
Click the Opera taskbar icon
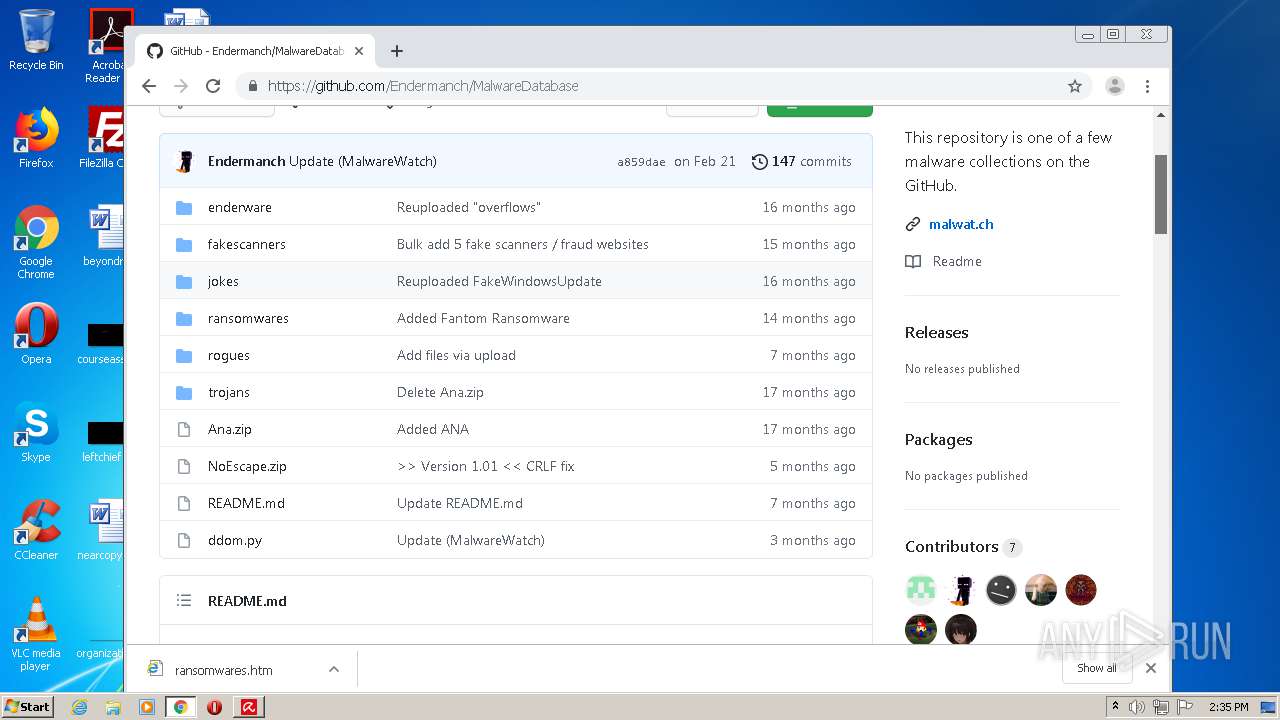click(214, 707)
